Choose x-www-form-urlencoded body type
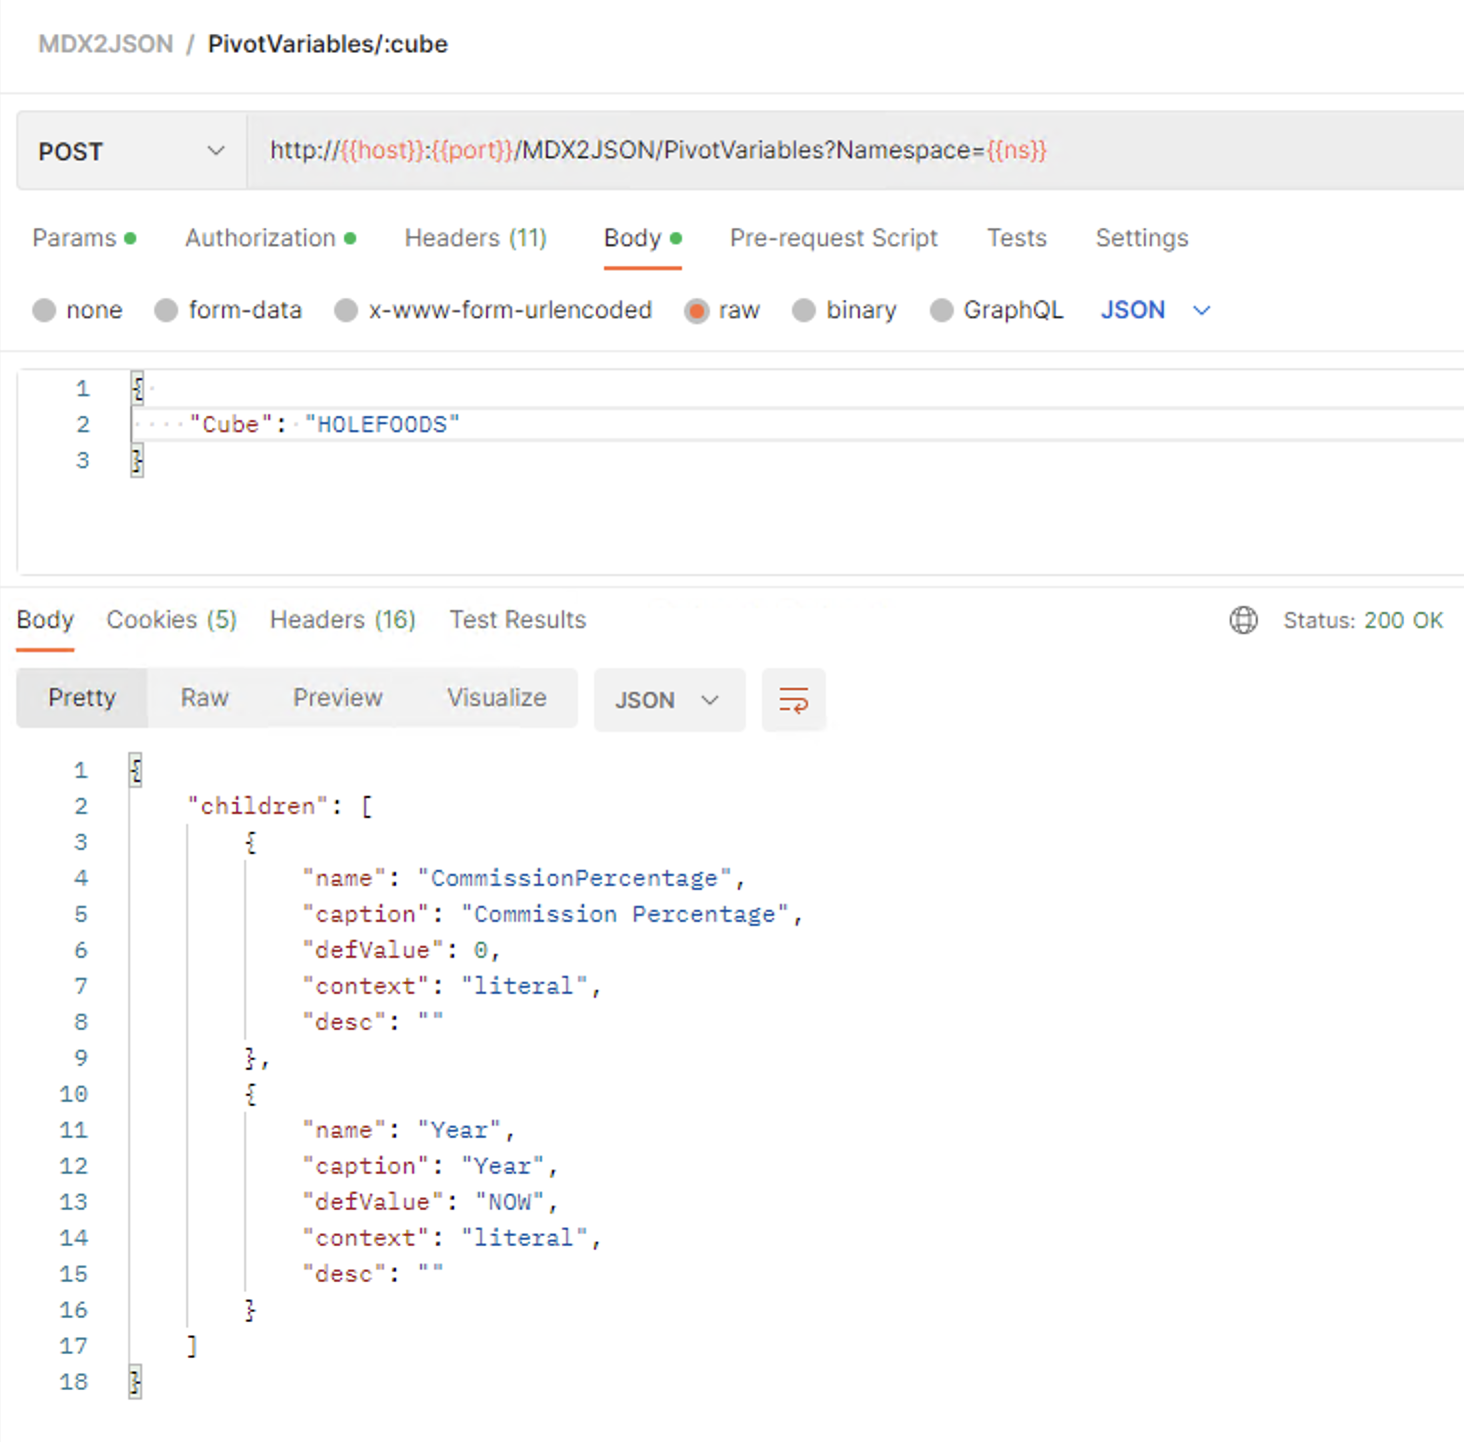1464x1442 pixels. (346, 310)
